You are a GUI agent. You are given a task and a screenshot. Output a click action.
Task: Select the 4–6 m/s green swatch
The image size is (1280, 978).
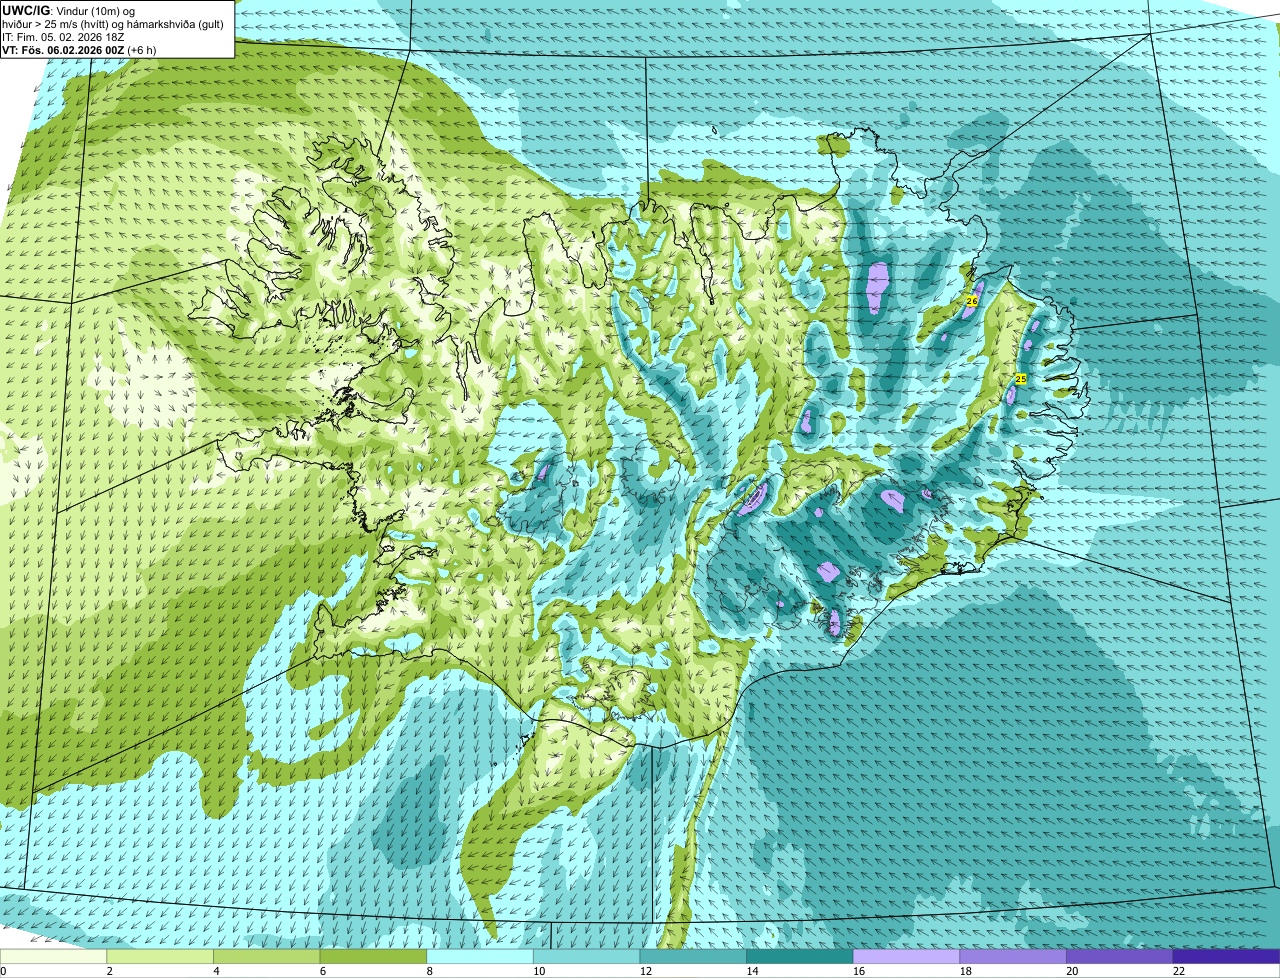pos(266,956)
